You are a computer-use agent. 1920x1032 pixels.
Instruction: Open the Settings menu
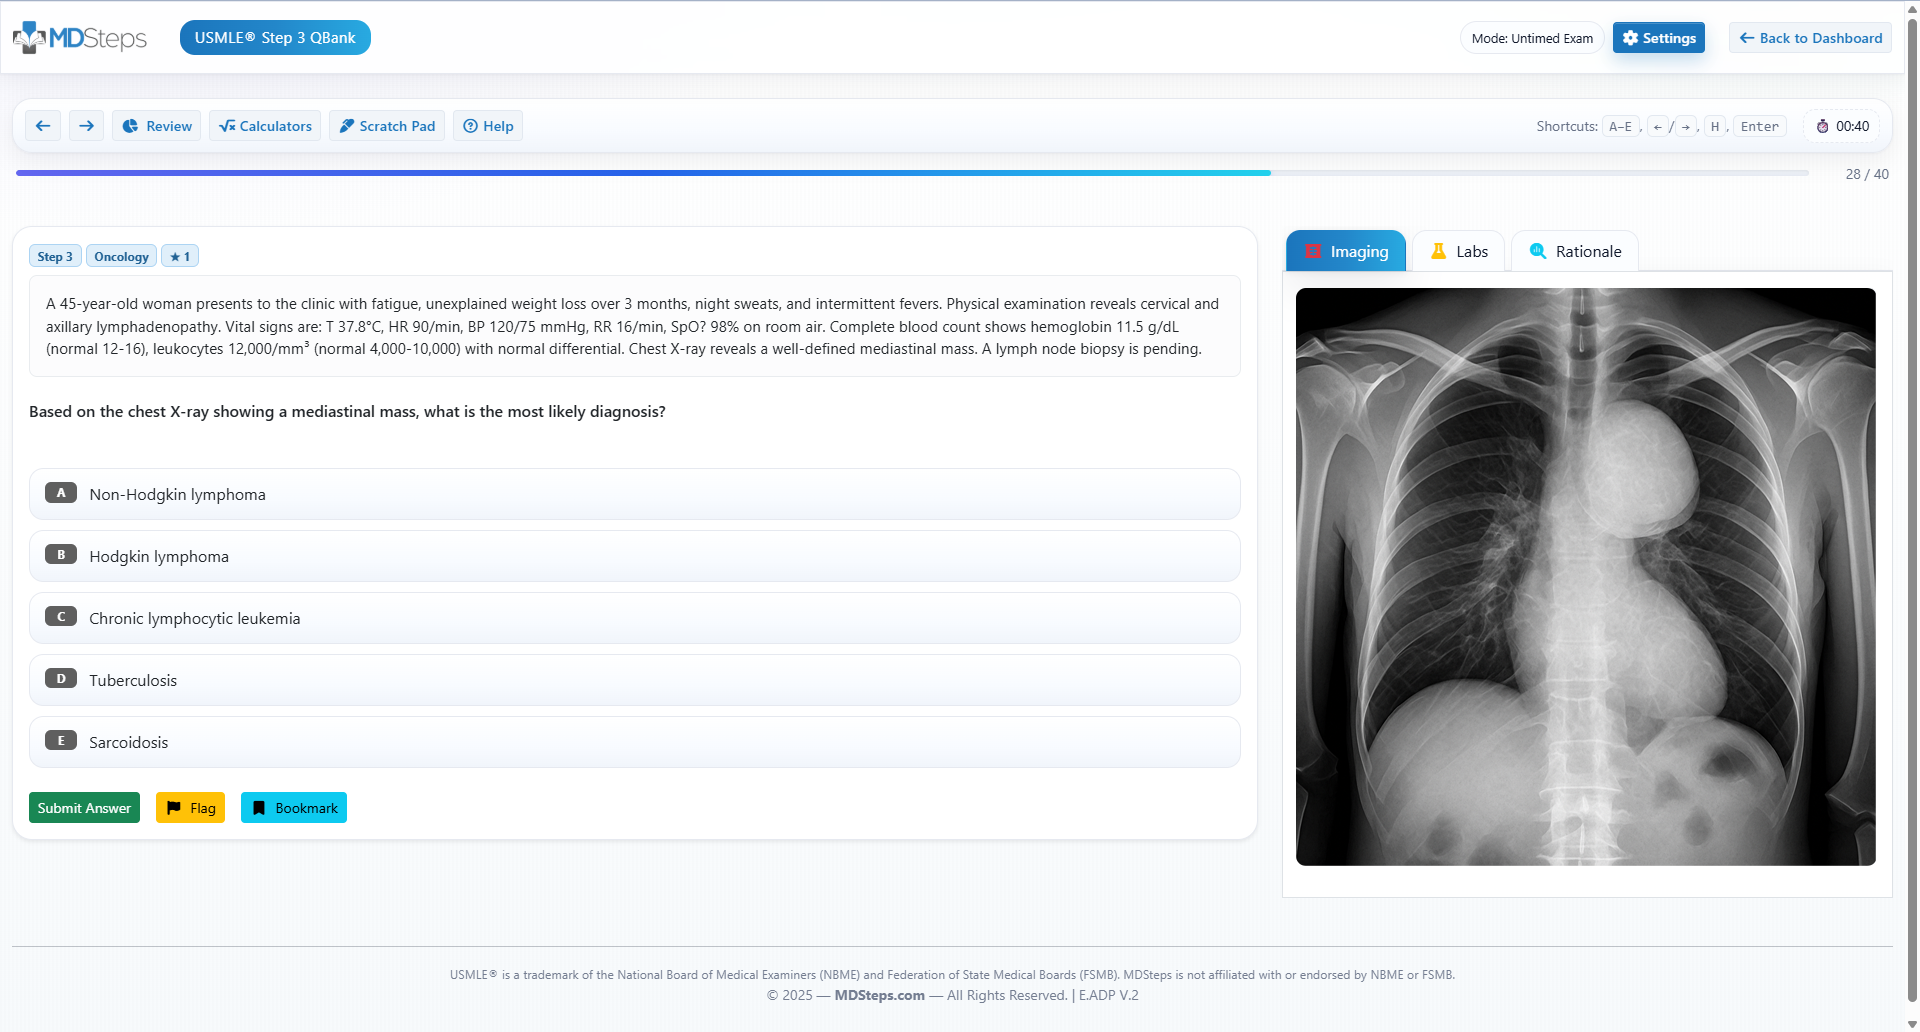pyautogui.click(x=1658, y=37)
